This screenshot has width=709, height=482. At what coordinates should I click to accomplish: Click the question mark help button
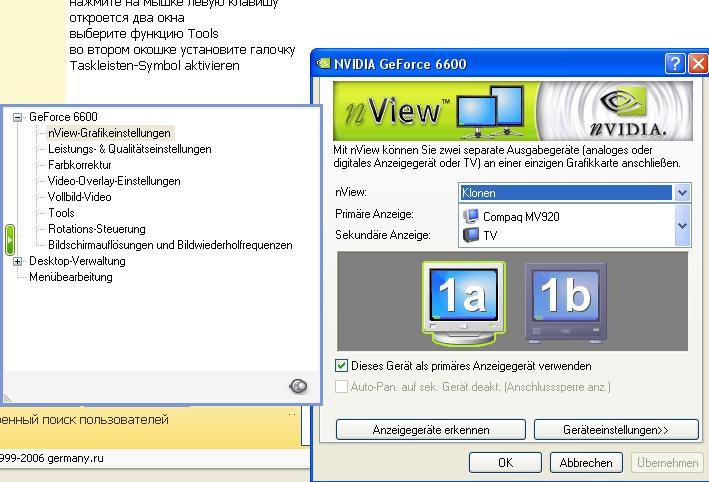(675, 64)
